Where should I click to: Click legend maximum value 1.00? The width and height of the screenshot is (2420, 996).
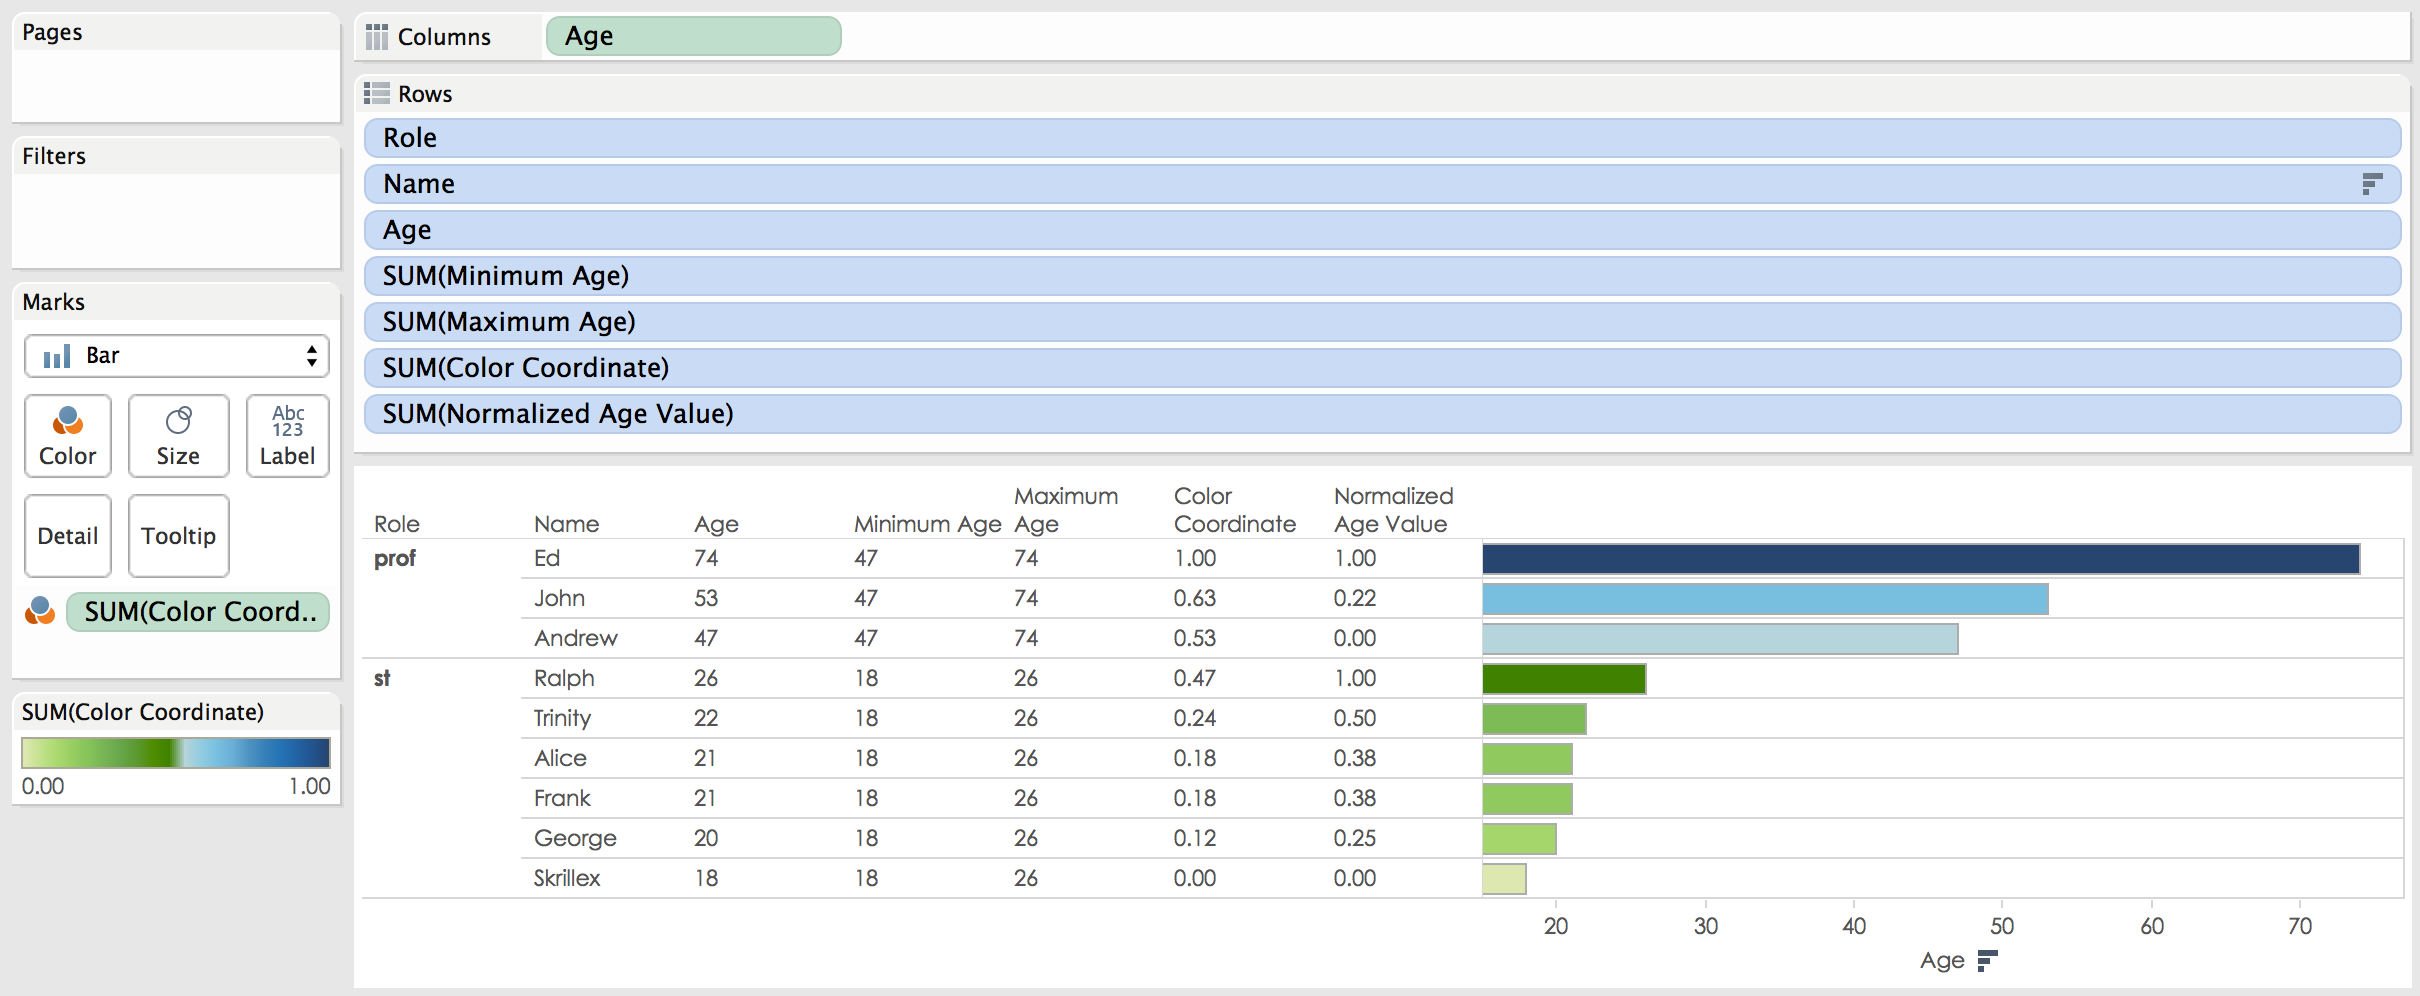310,786
